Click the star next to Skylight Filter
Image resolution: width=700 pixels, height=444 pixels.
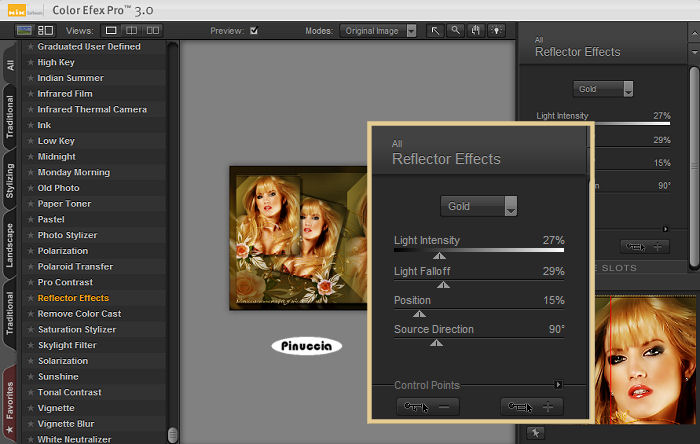pyautogui.click(x=30, y=345)
